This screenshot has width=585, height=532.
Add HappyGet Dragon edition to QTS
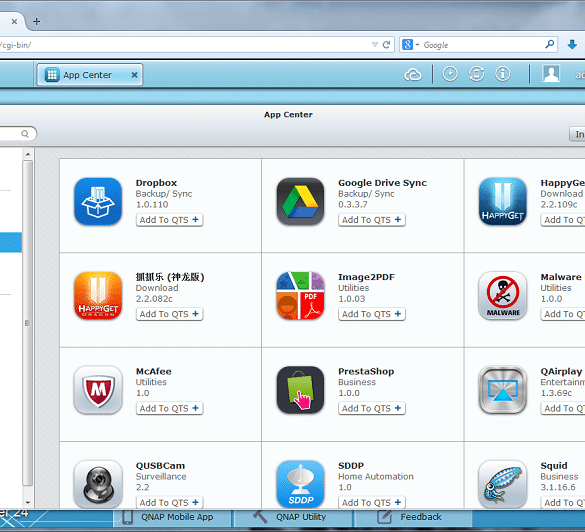[169, 314]
